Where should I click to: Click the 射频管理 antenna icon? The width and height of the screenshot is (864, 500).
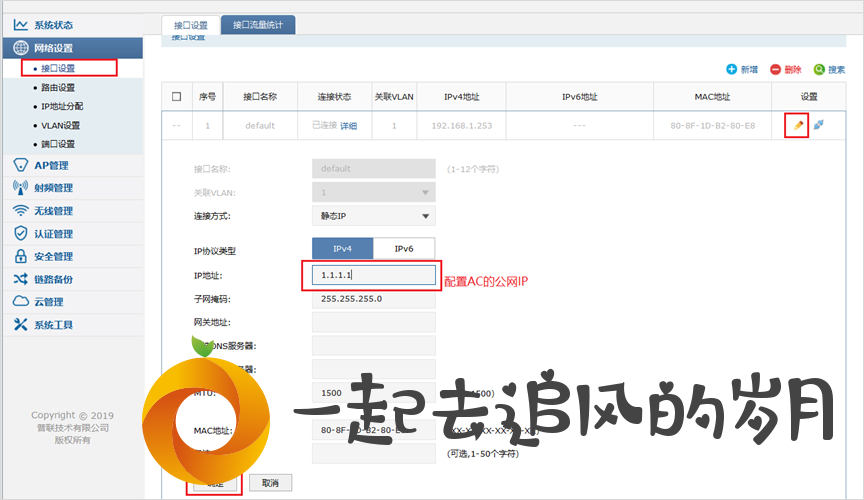click(20, 187)
